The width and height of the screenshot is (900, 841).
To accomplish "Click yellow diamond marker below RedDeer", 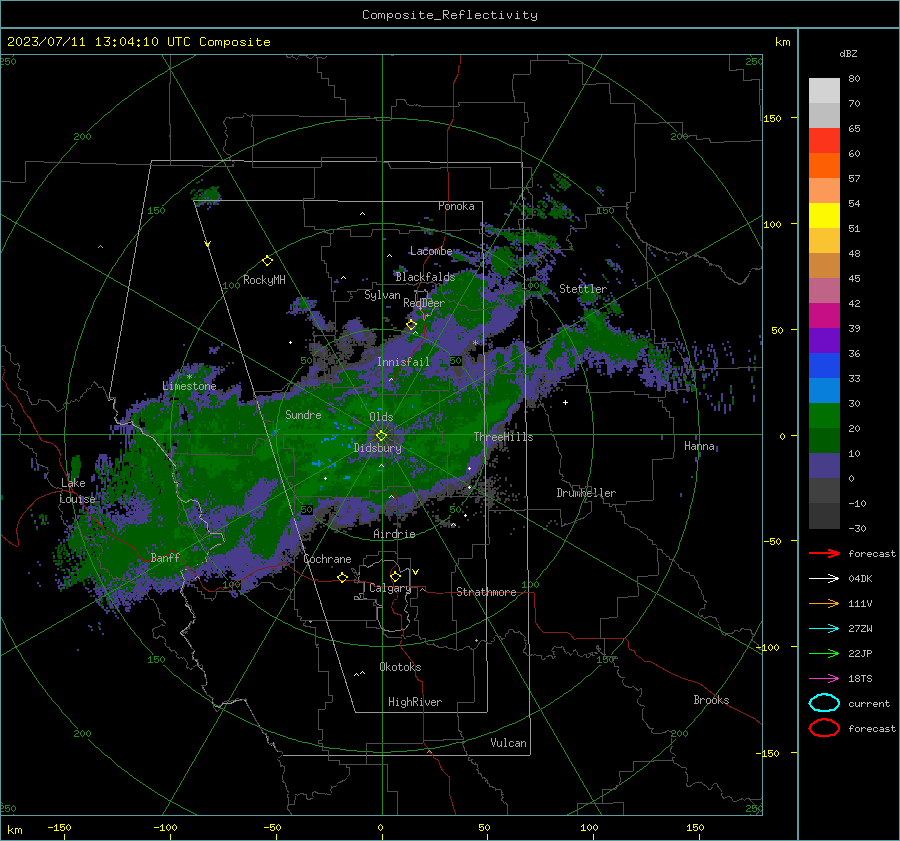I will 411,325.
